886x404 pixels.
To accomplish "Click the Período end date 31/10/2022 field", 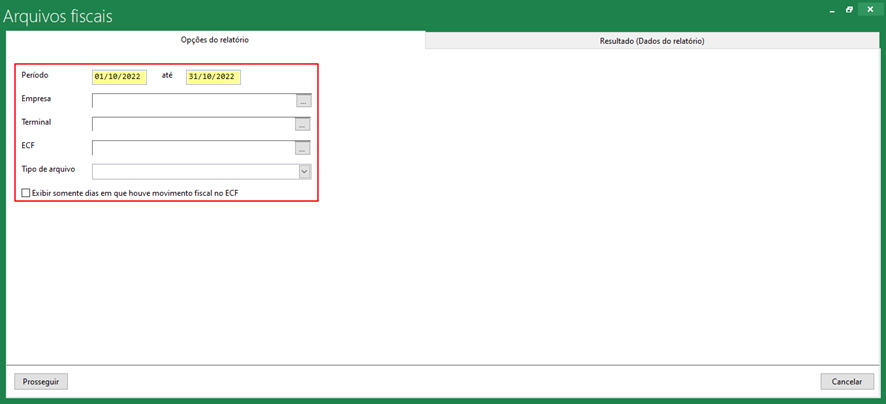I will 213,77.
